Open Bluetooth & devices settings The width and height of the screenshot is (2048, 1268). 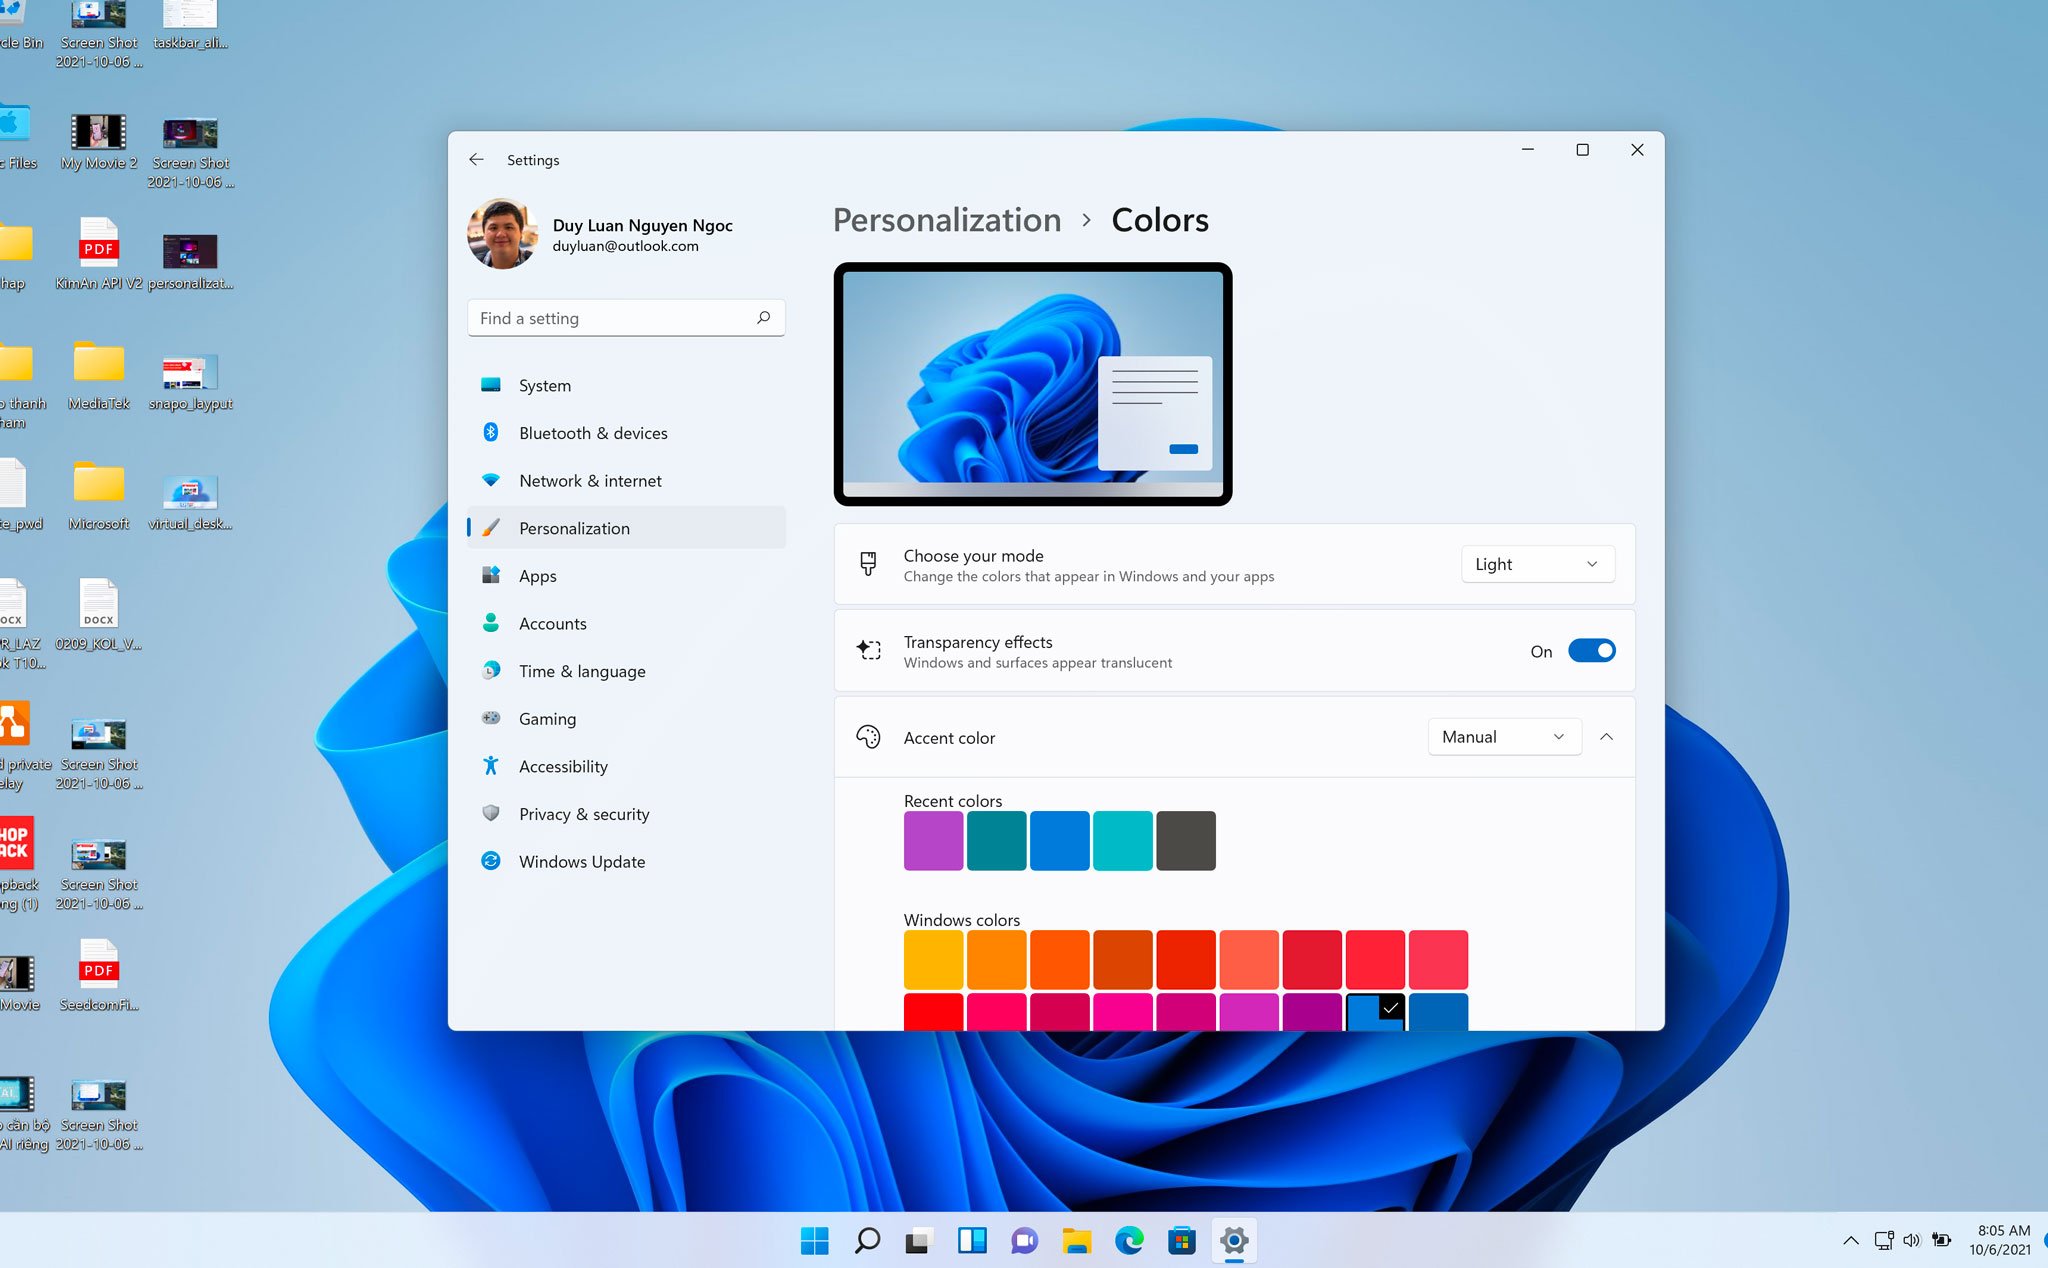pyautogui.click(x=491, y=432)
